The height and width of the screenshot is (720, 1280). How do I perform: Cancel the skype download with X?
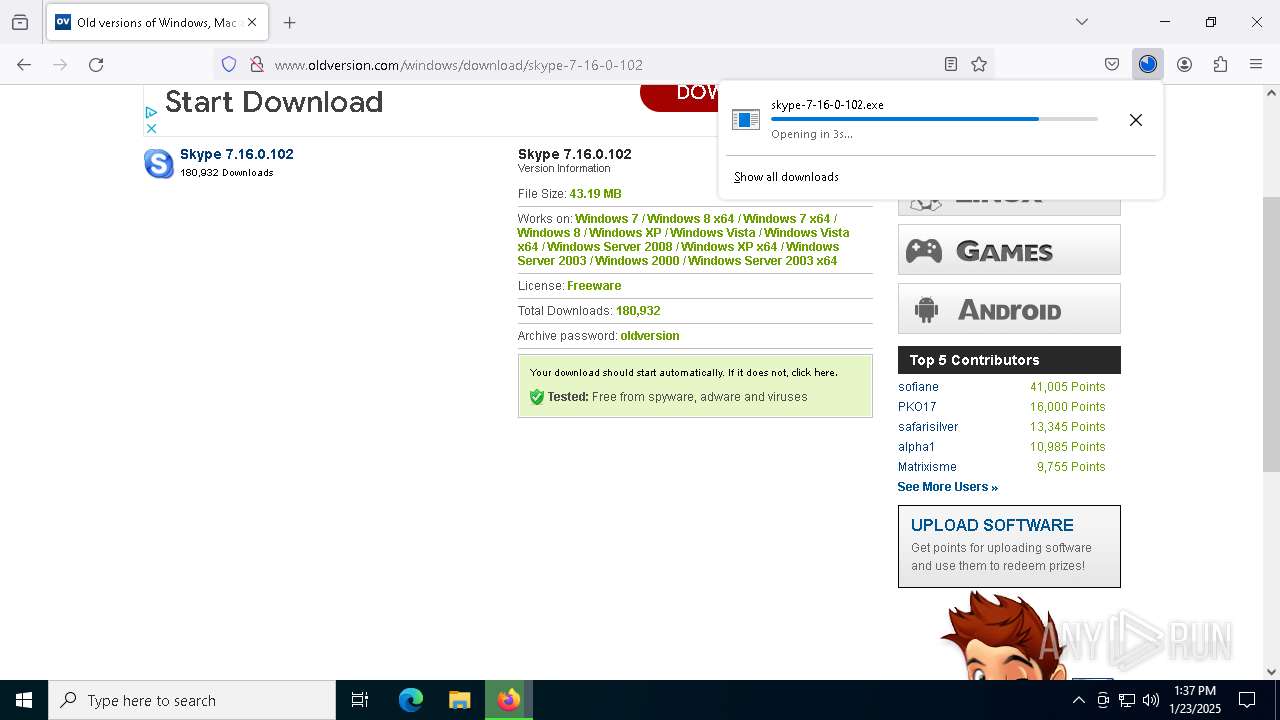[x=1136, y=120]
